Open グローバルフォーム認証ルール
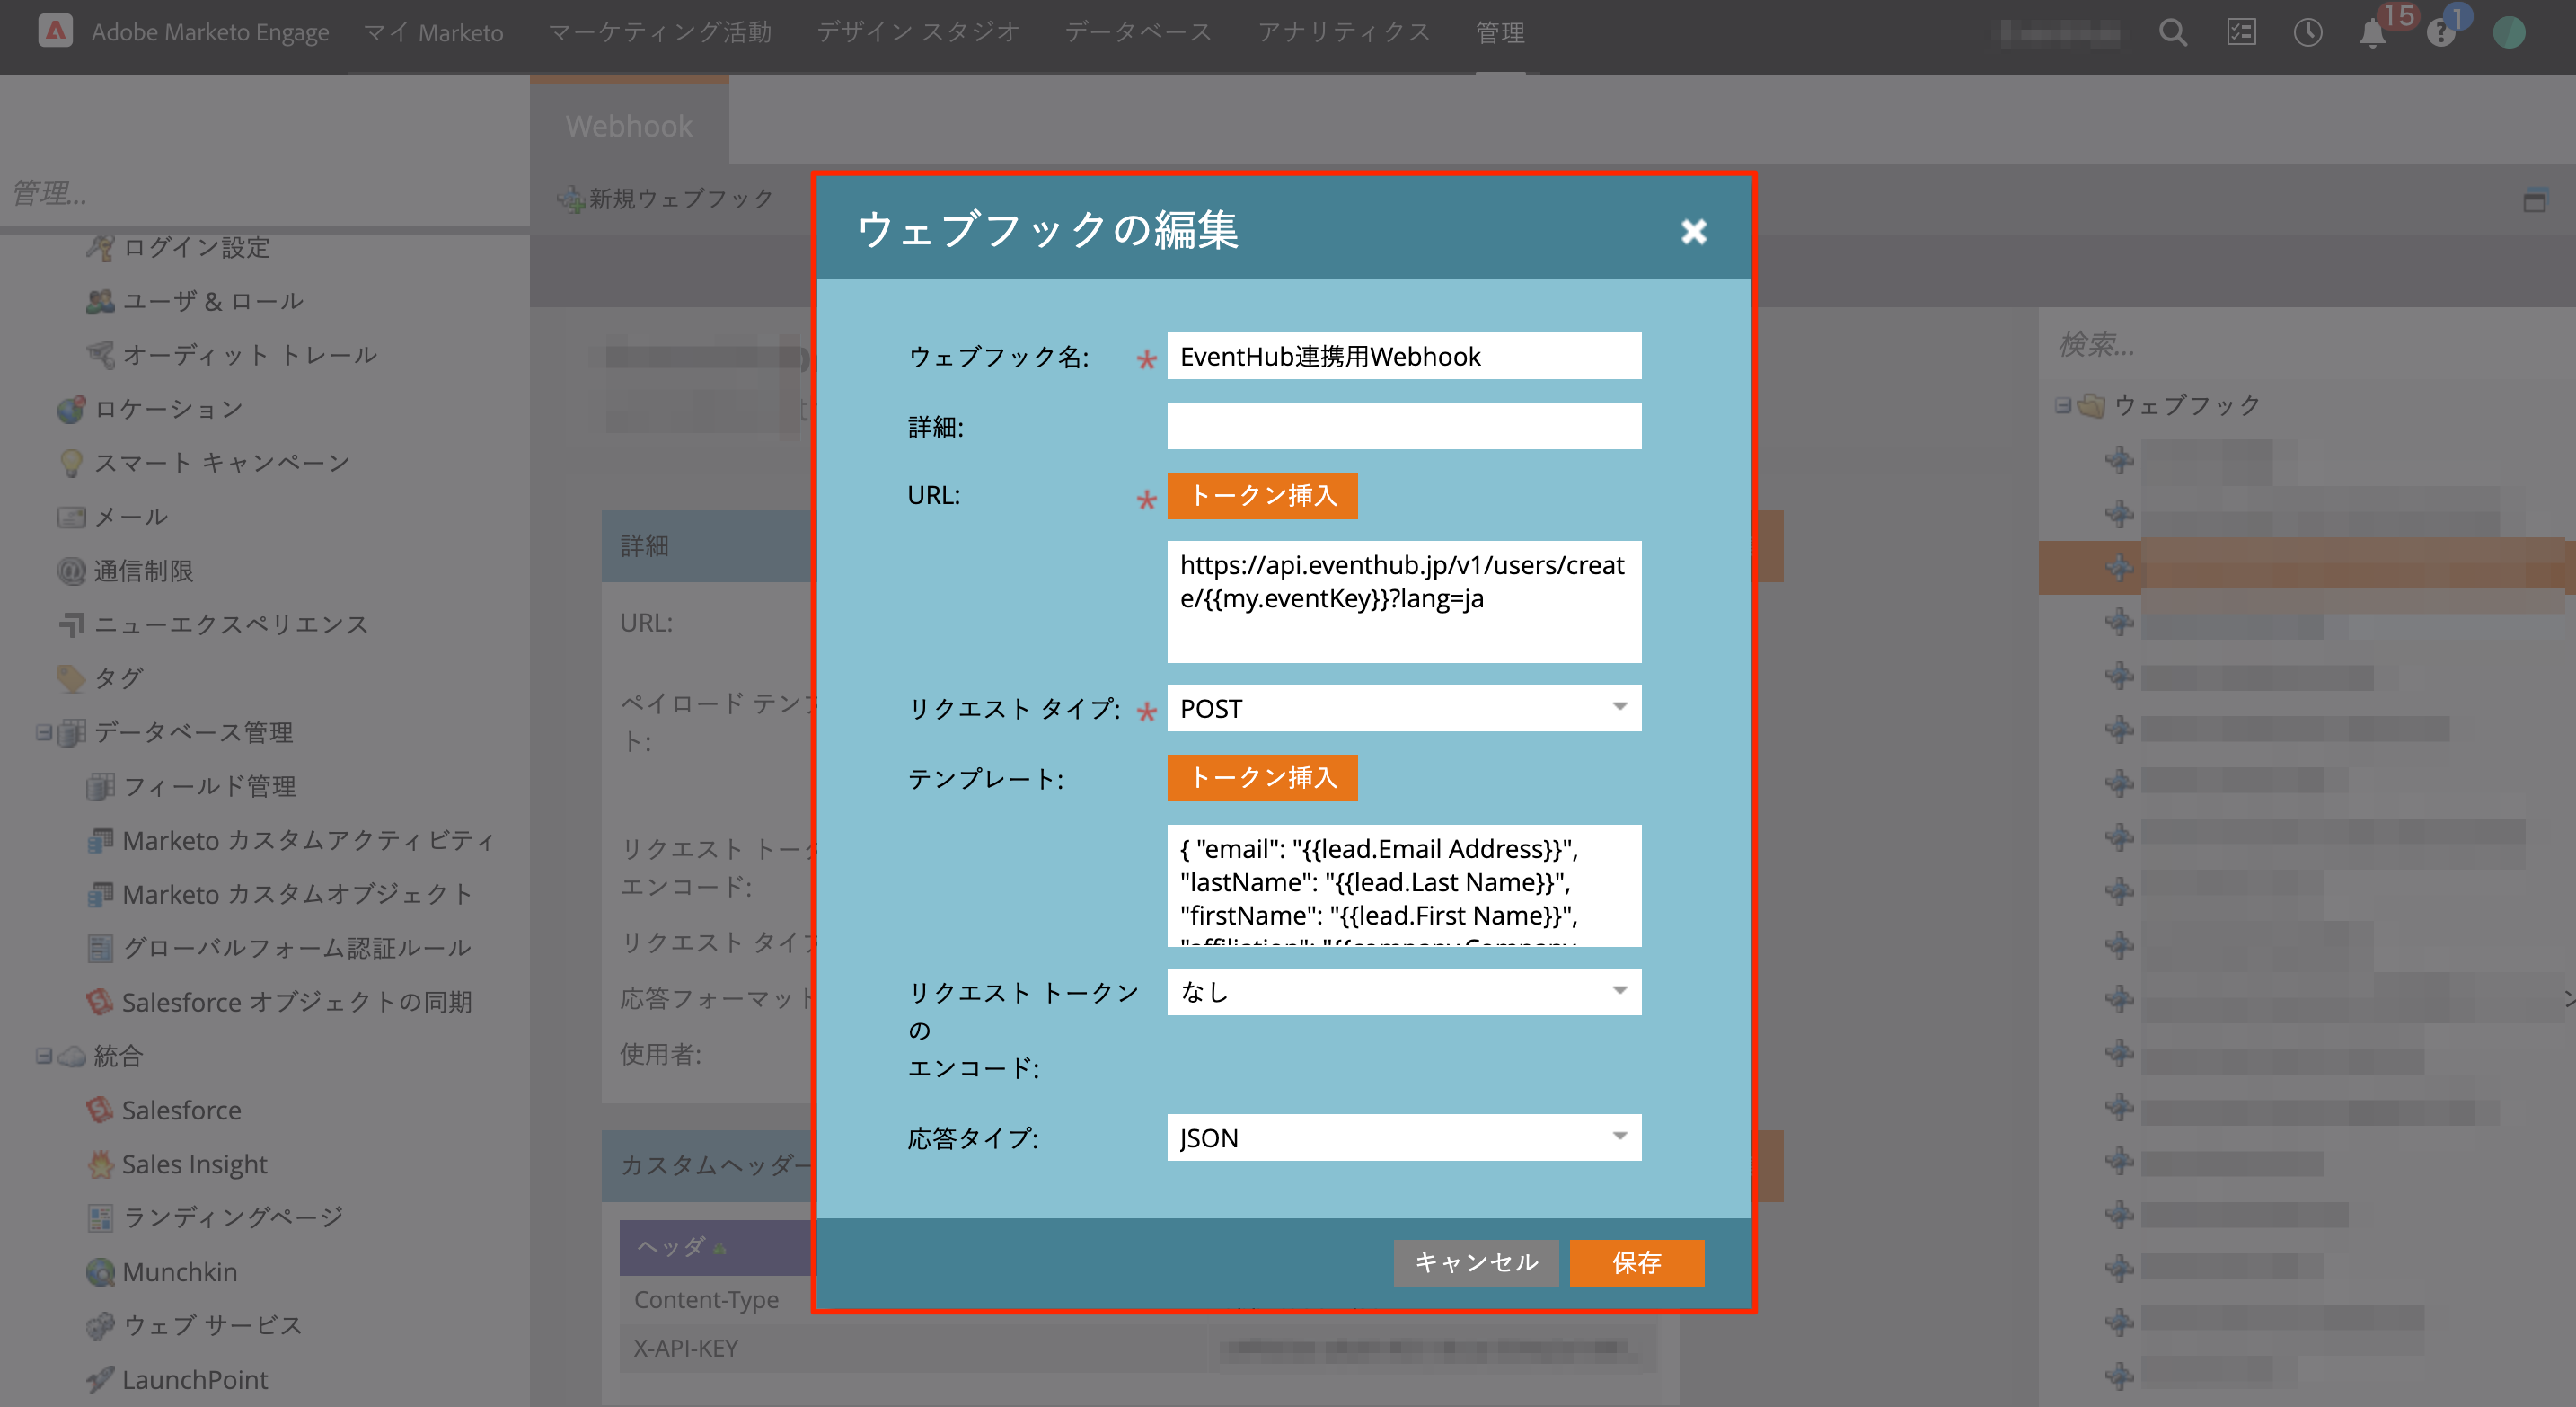 pyautogui.click(x=296, y=948)
